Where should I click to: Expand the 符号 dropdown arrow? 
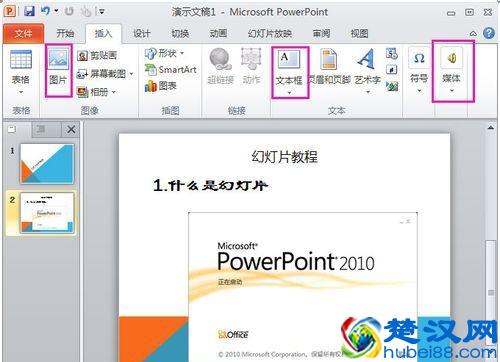419,90
